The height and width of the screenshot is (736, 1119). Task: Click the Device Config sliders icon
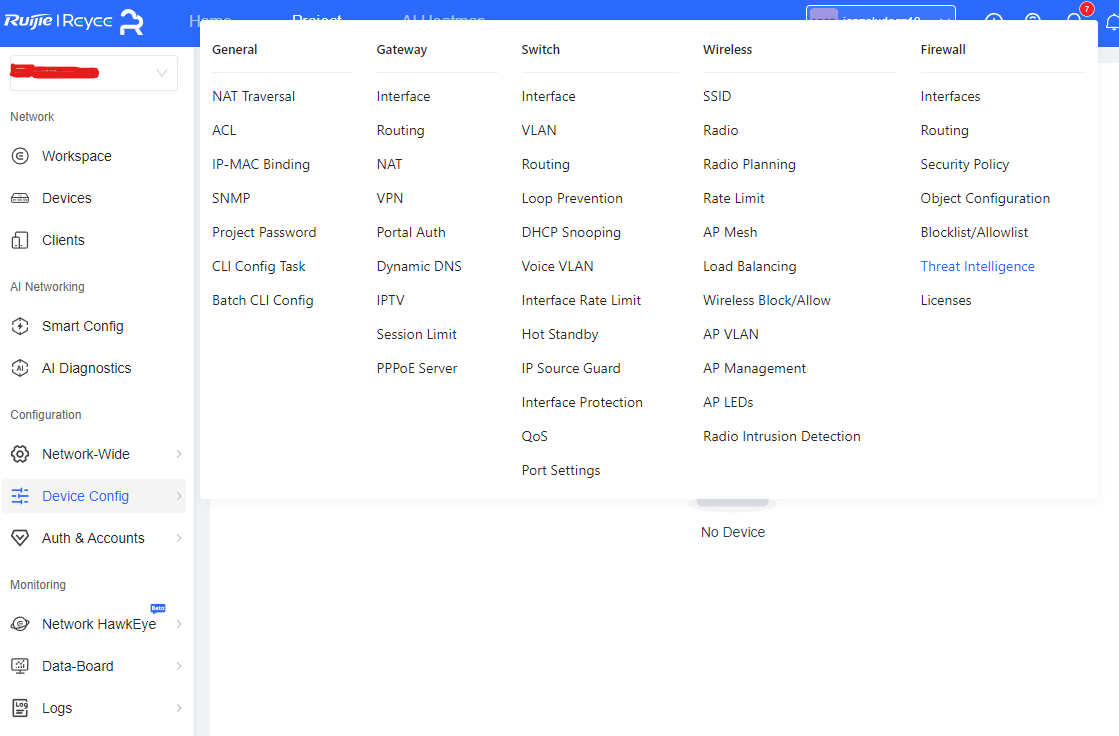[x=20, y=495]
